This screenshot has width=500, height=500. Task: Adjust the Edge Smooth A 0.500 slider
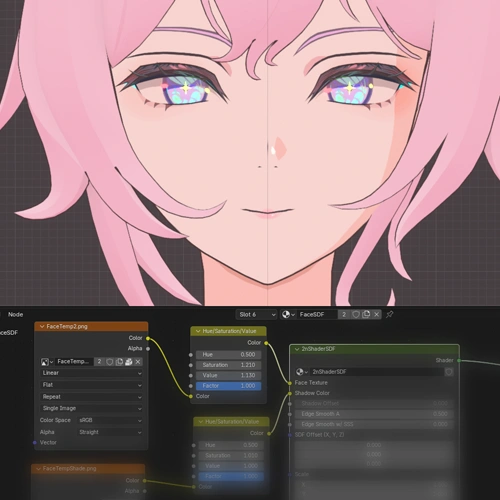tap(374, 414)
